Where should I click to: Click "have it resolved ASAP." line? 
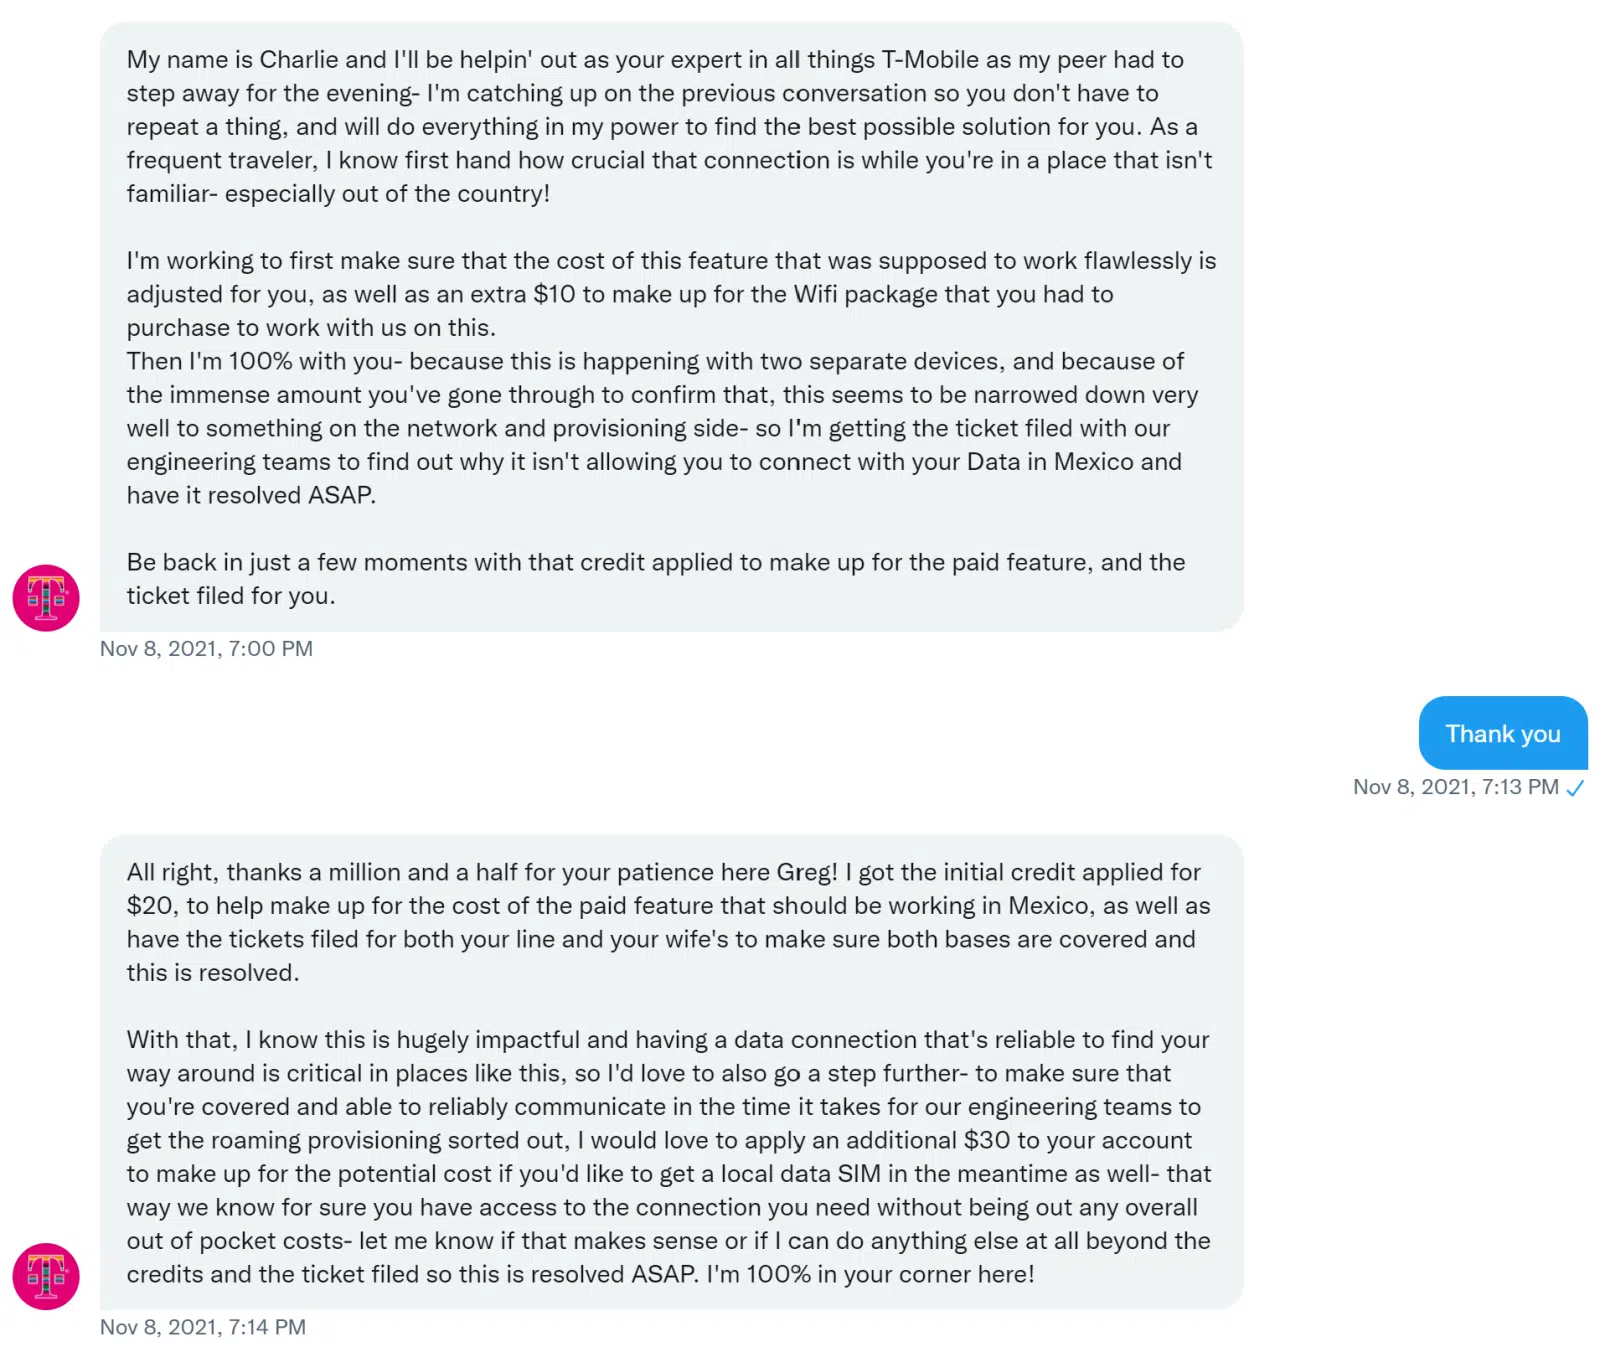pyautogui.click(x=251, y=495)
